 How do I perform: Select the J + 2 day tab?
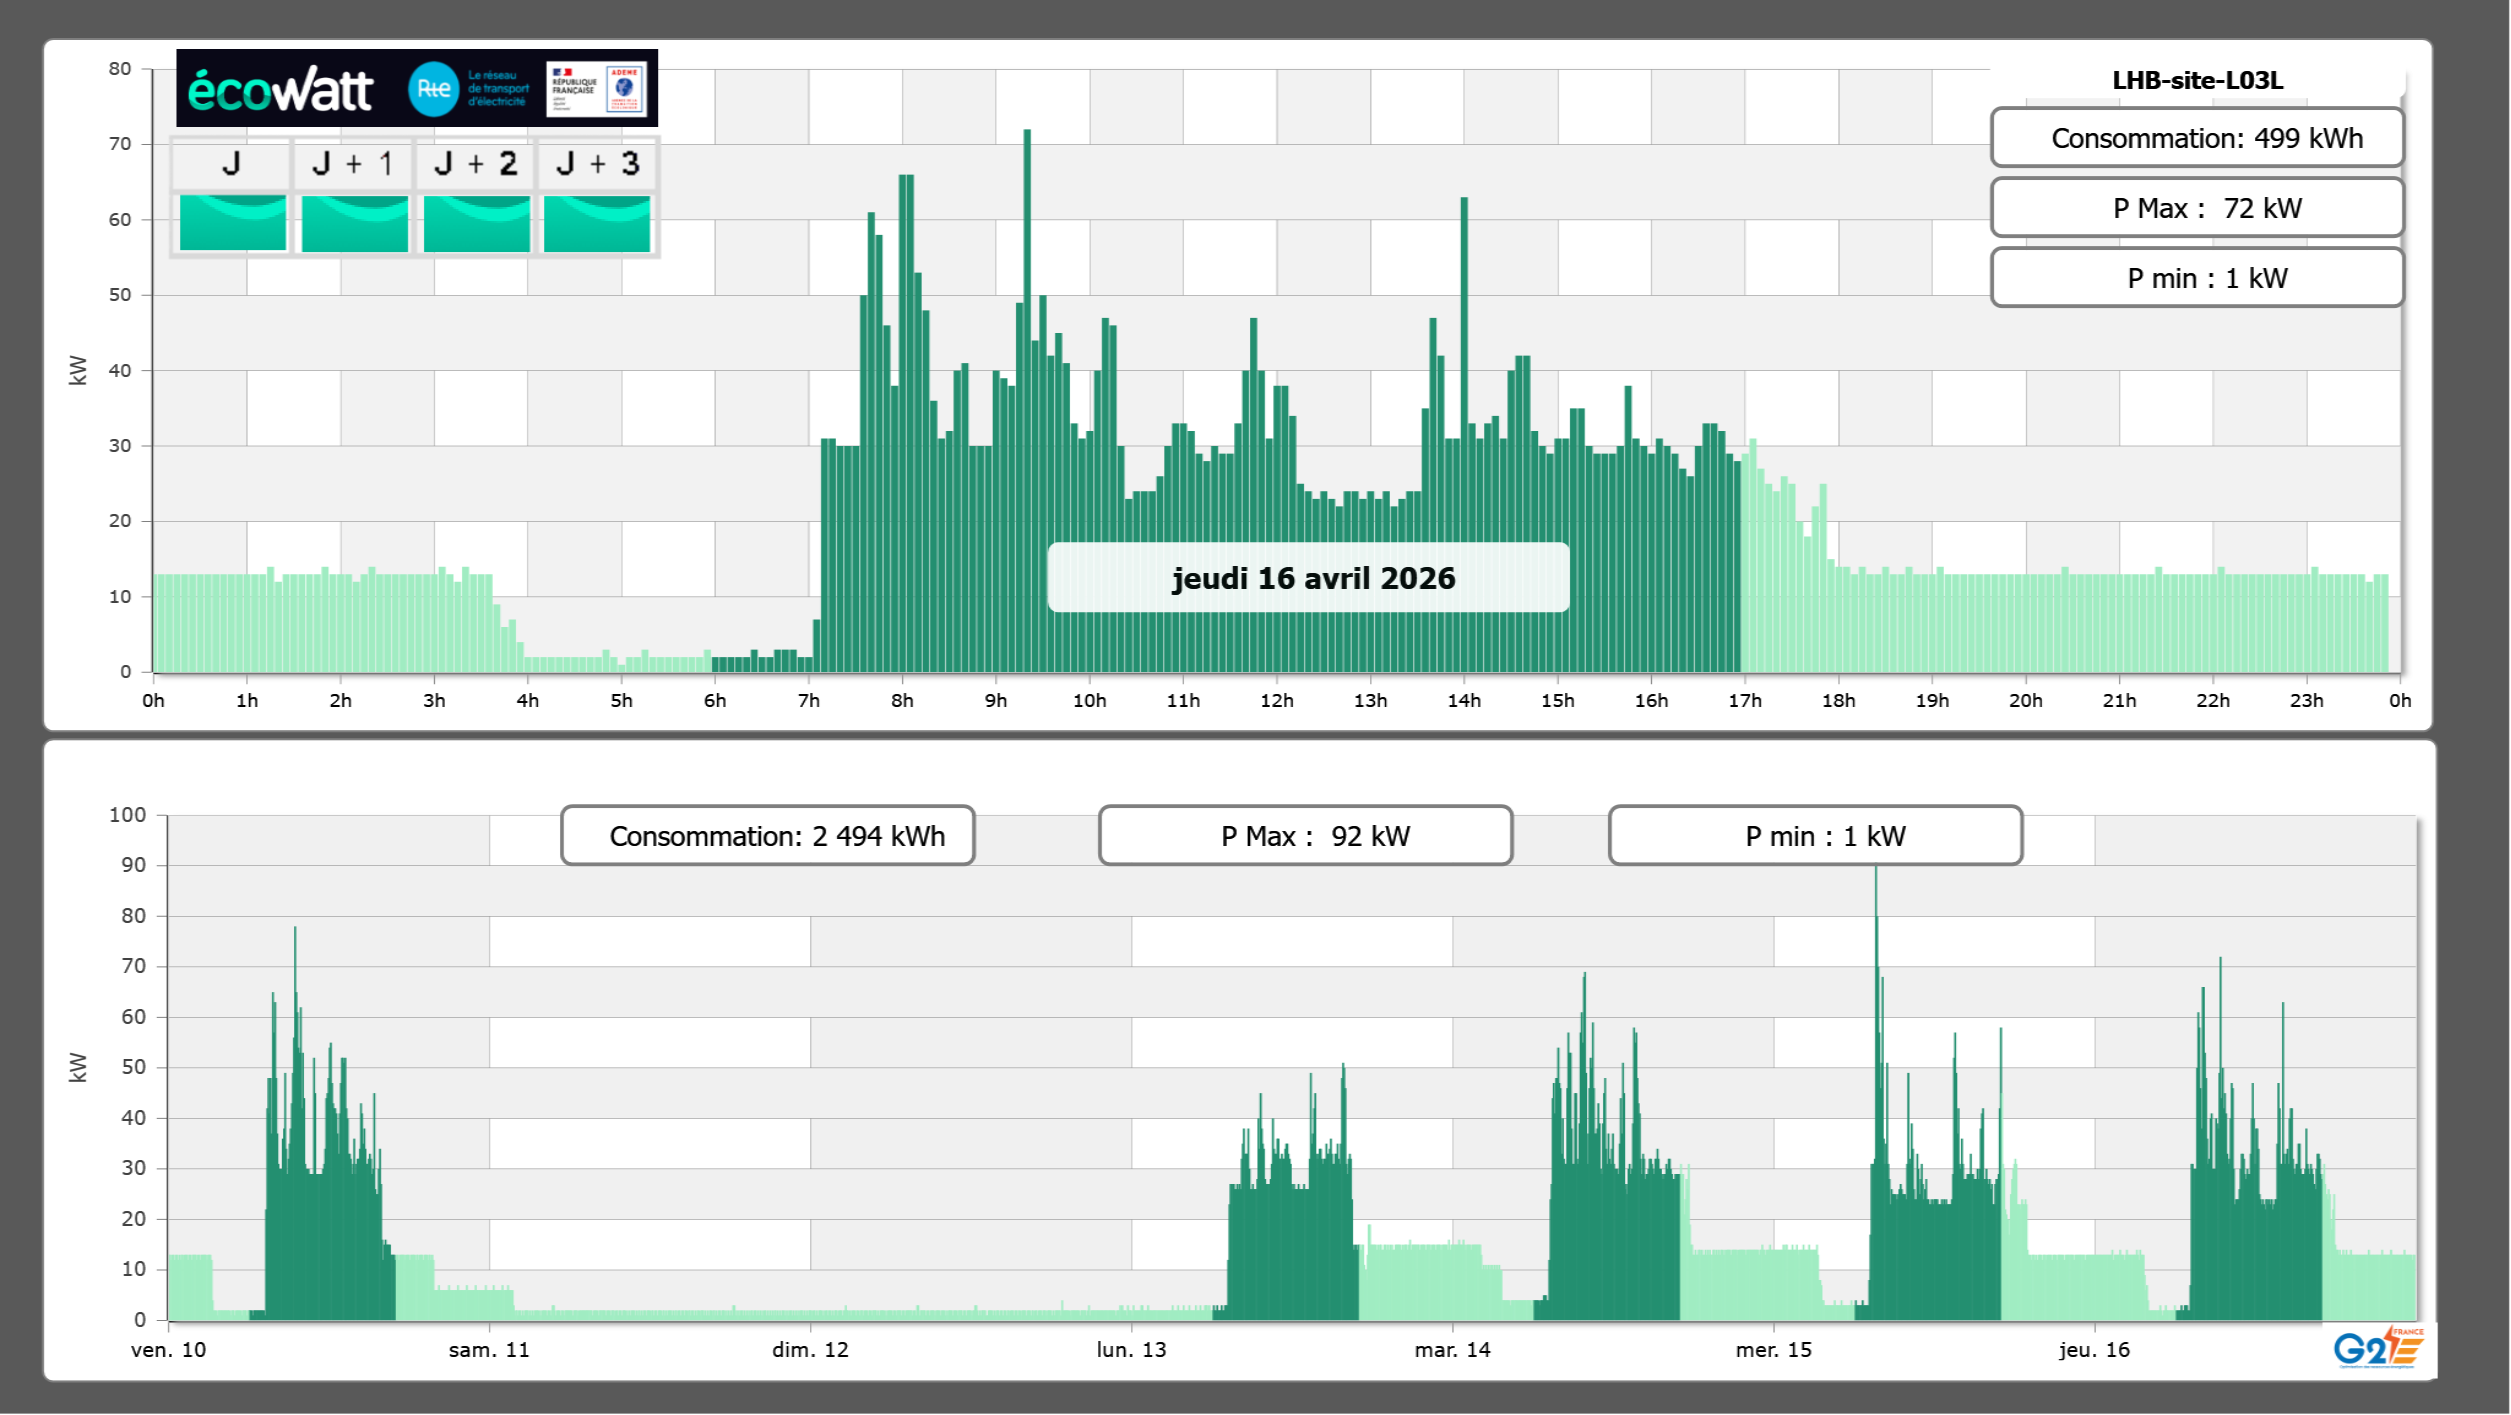point(476,164)
